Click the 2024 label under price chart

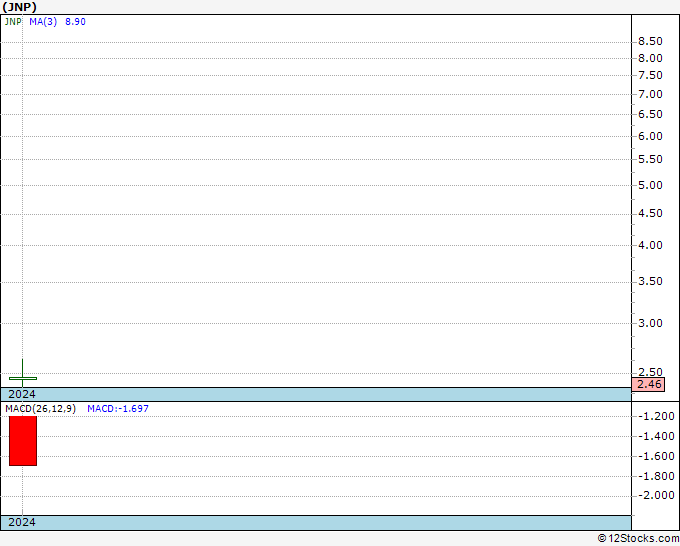(22, 394)
